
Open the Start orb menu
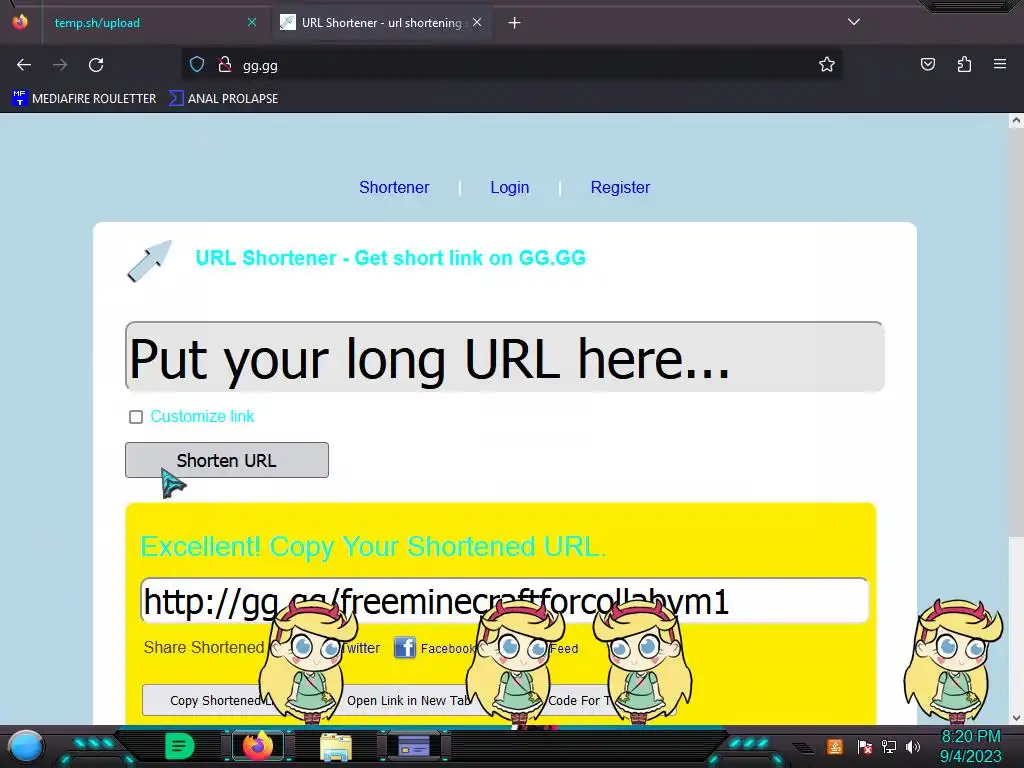[x=26, y=746]
